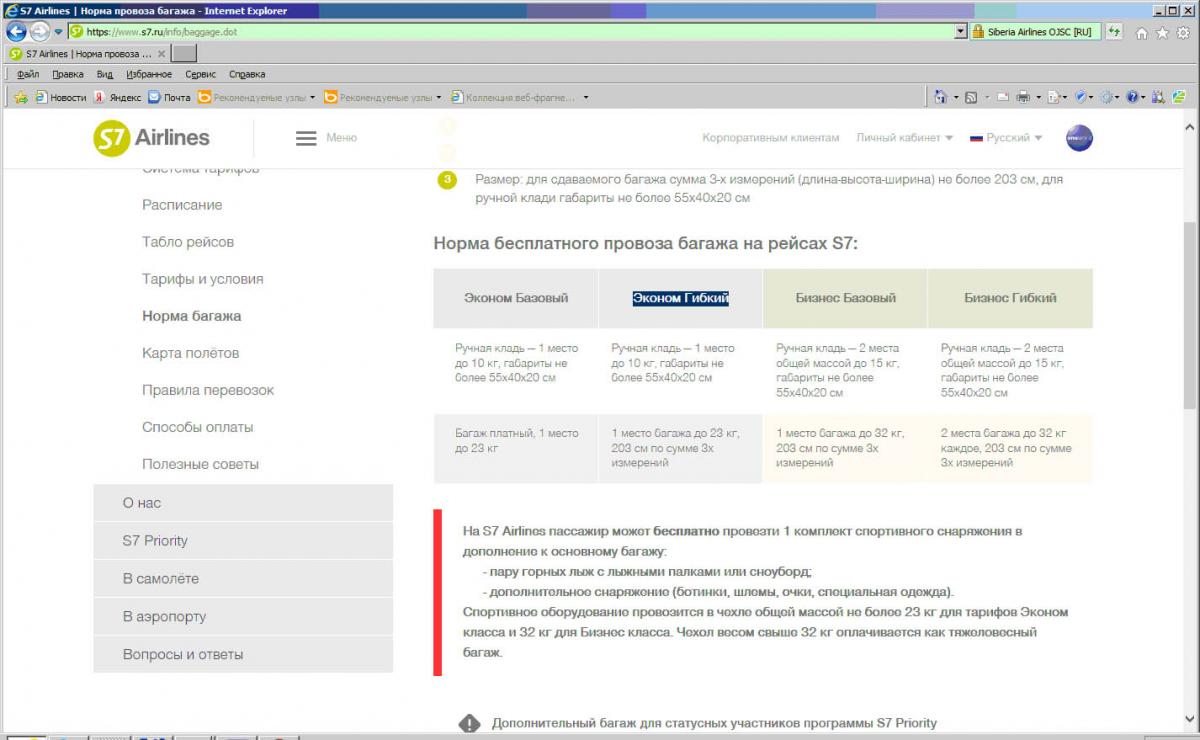Select the S7 Airlines page tab
1200x740 pixels.
[88, 54]
